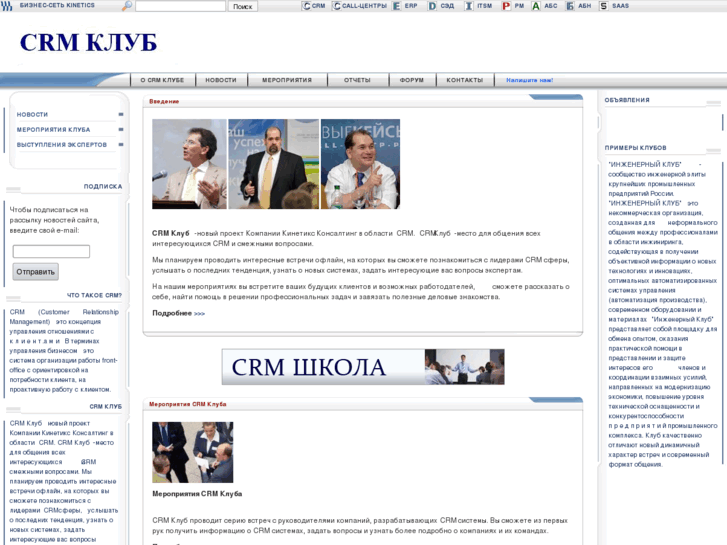Viewport: 727px width, 545px height.
Task: Open Мероприятия клуба sidebar link
Action: click(x=53, y=129)
